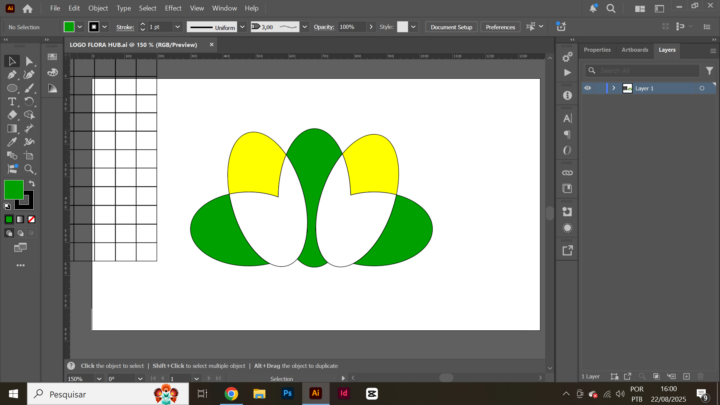Activate the Zoom tool
The height and width of the screenshot is (405, 720).
[x=29, y=169]
